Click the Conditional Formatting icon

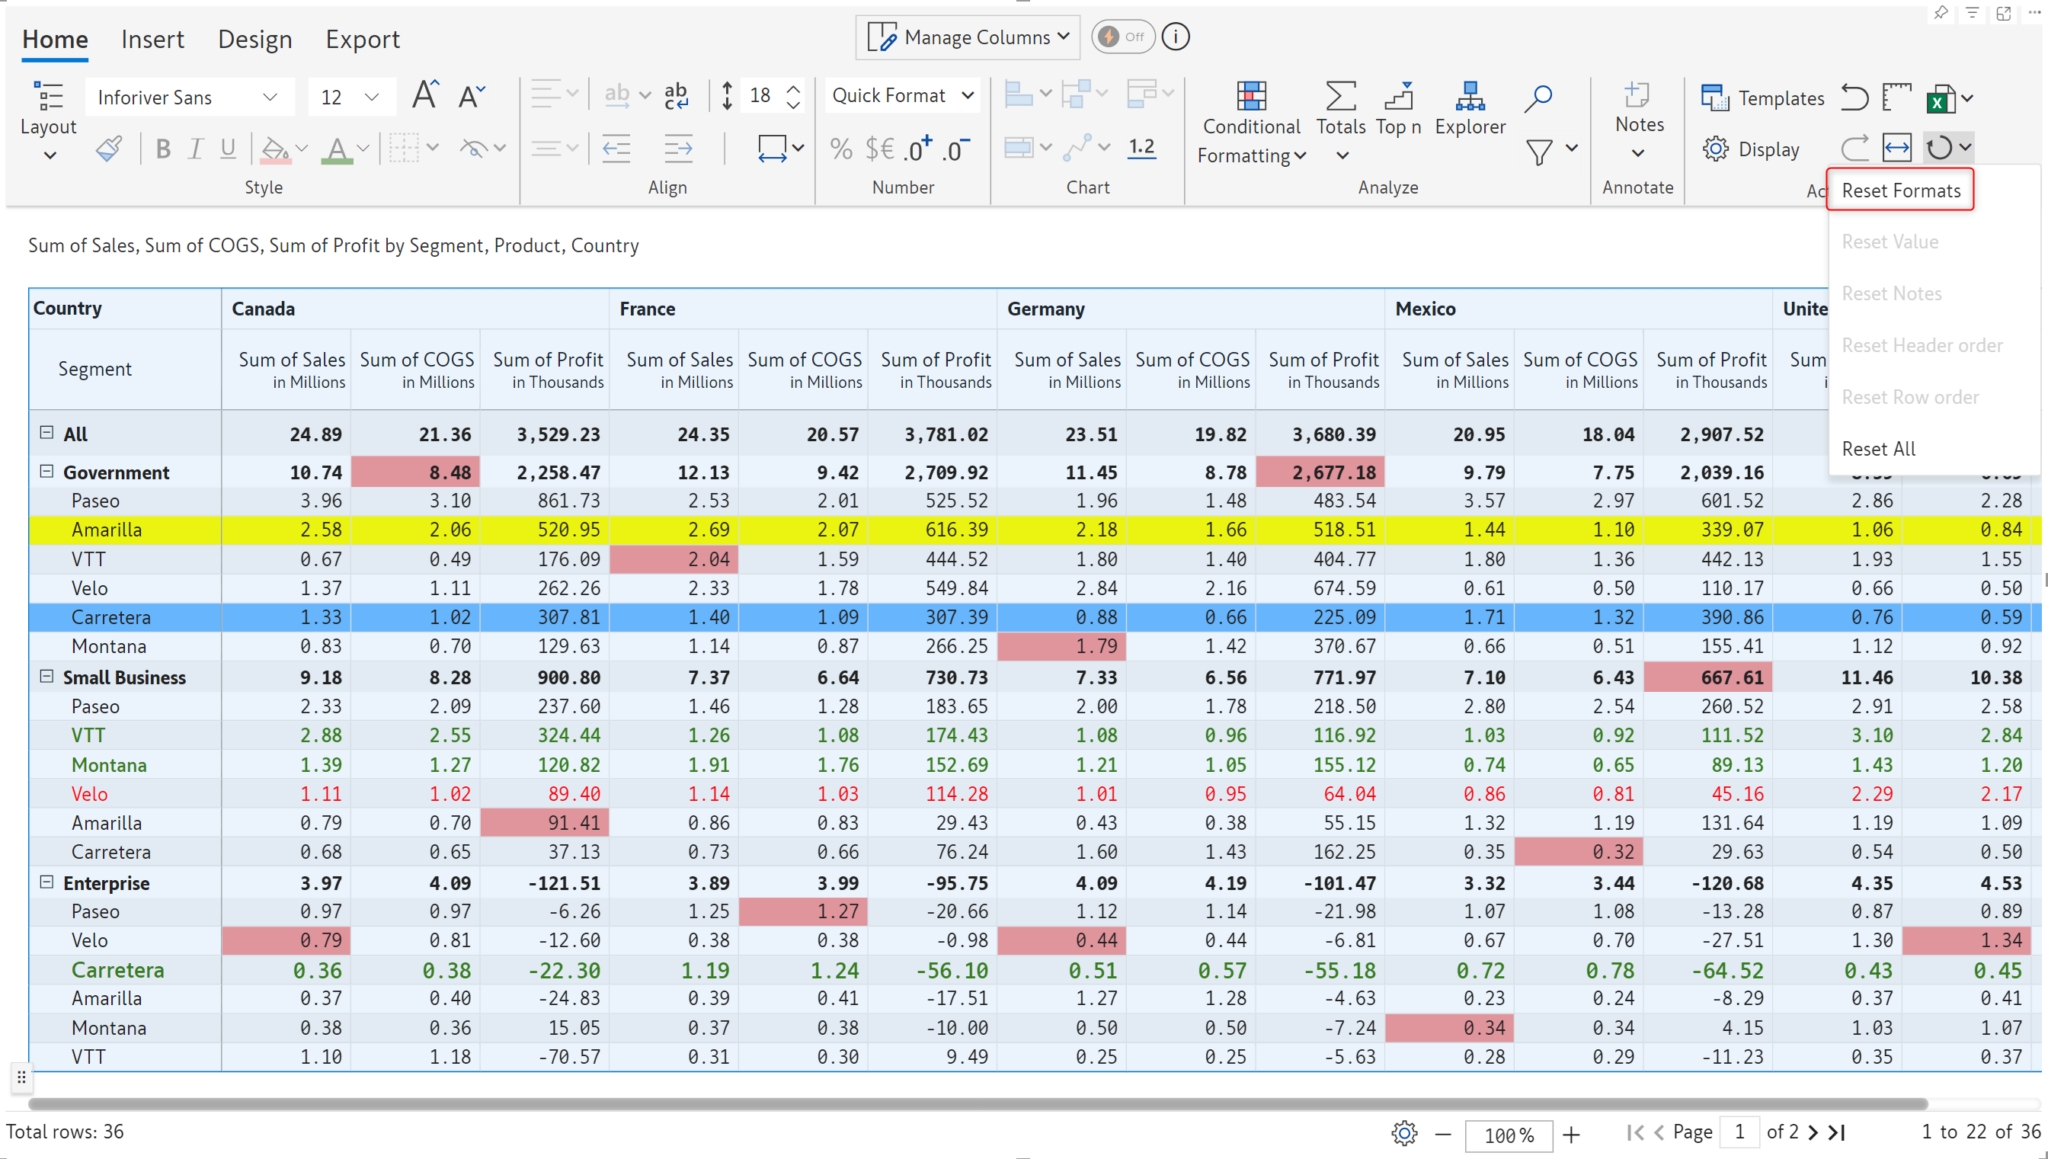[1251, 96]
